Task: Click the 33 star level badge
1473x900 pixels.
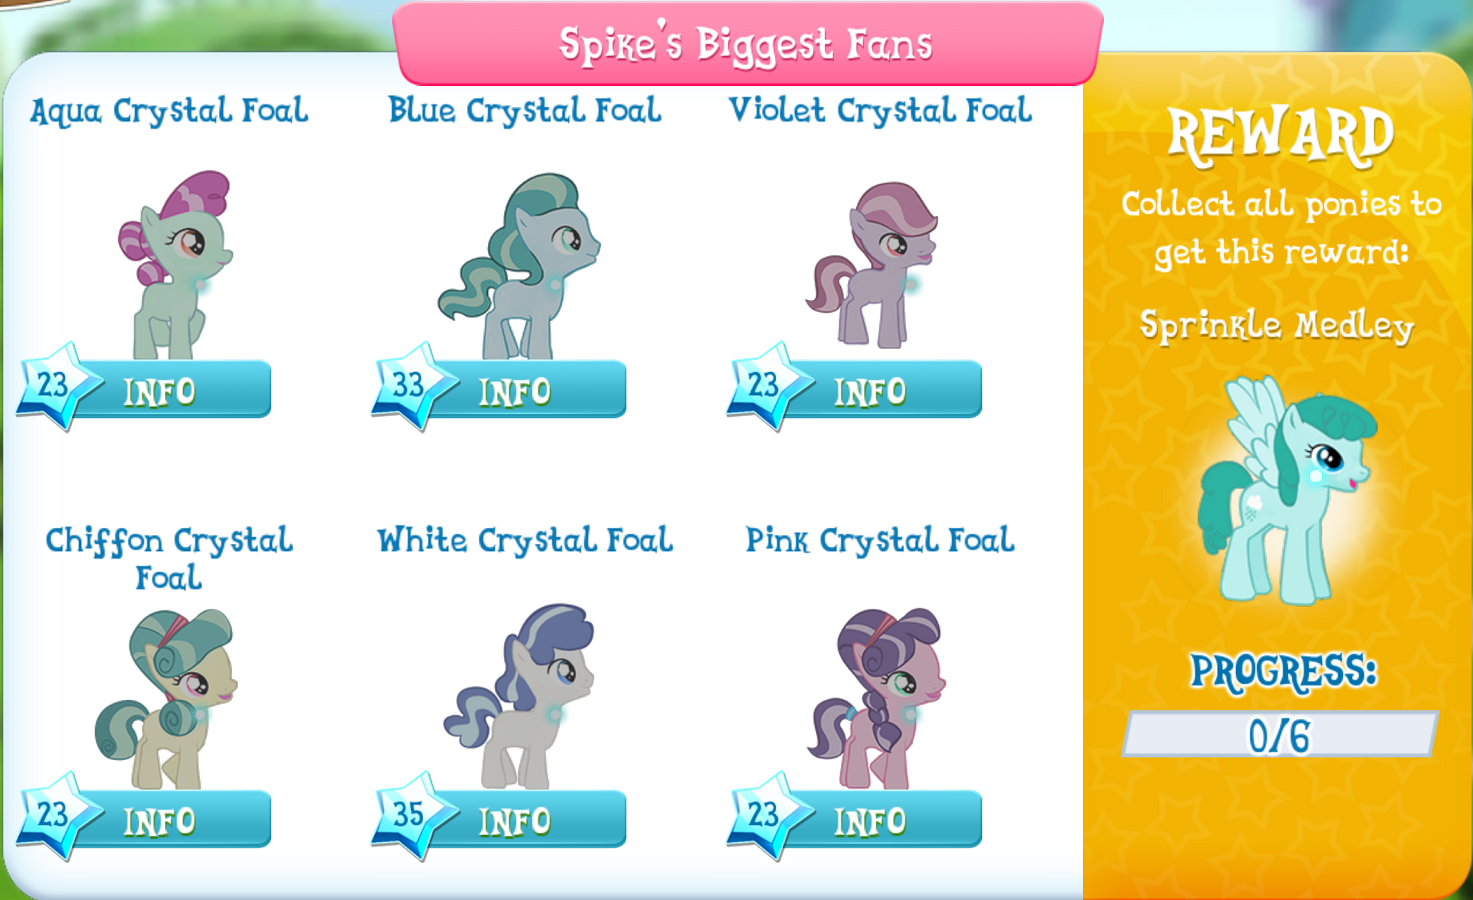Action: point(408,385)
